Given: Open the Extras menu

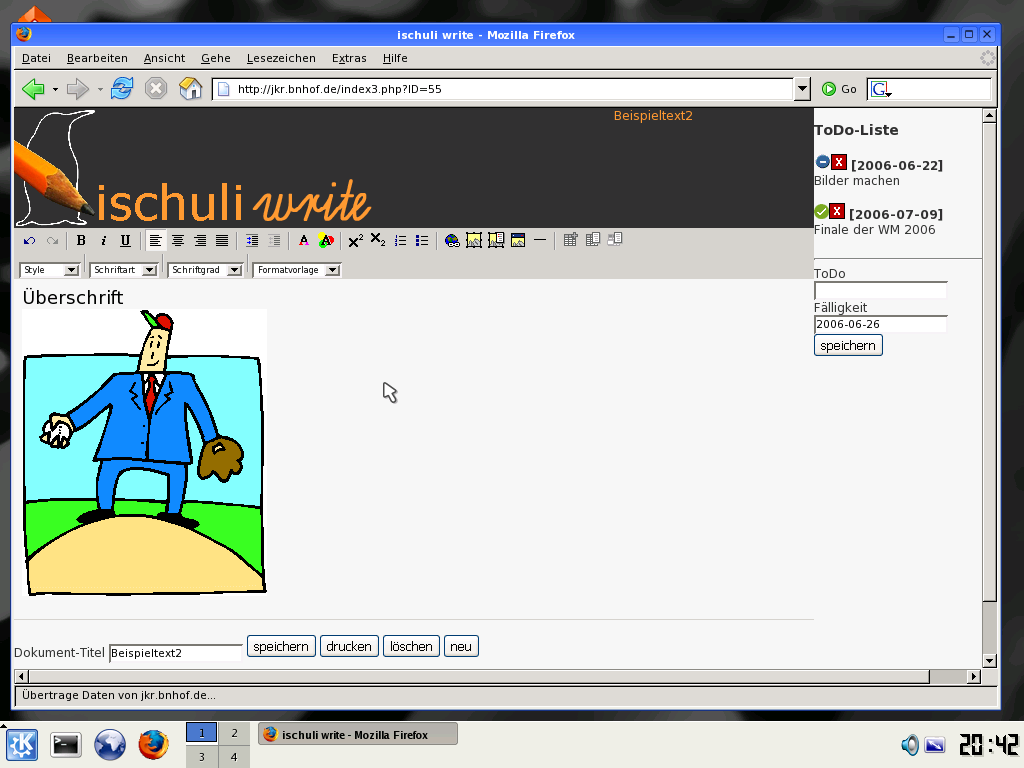Looking at the screenshot, I should pos(349,58).
